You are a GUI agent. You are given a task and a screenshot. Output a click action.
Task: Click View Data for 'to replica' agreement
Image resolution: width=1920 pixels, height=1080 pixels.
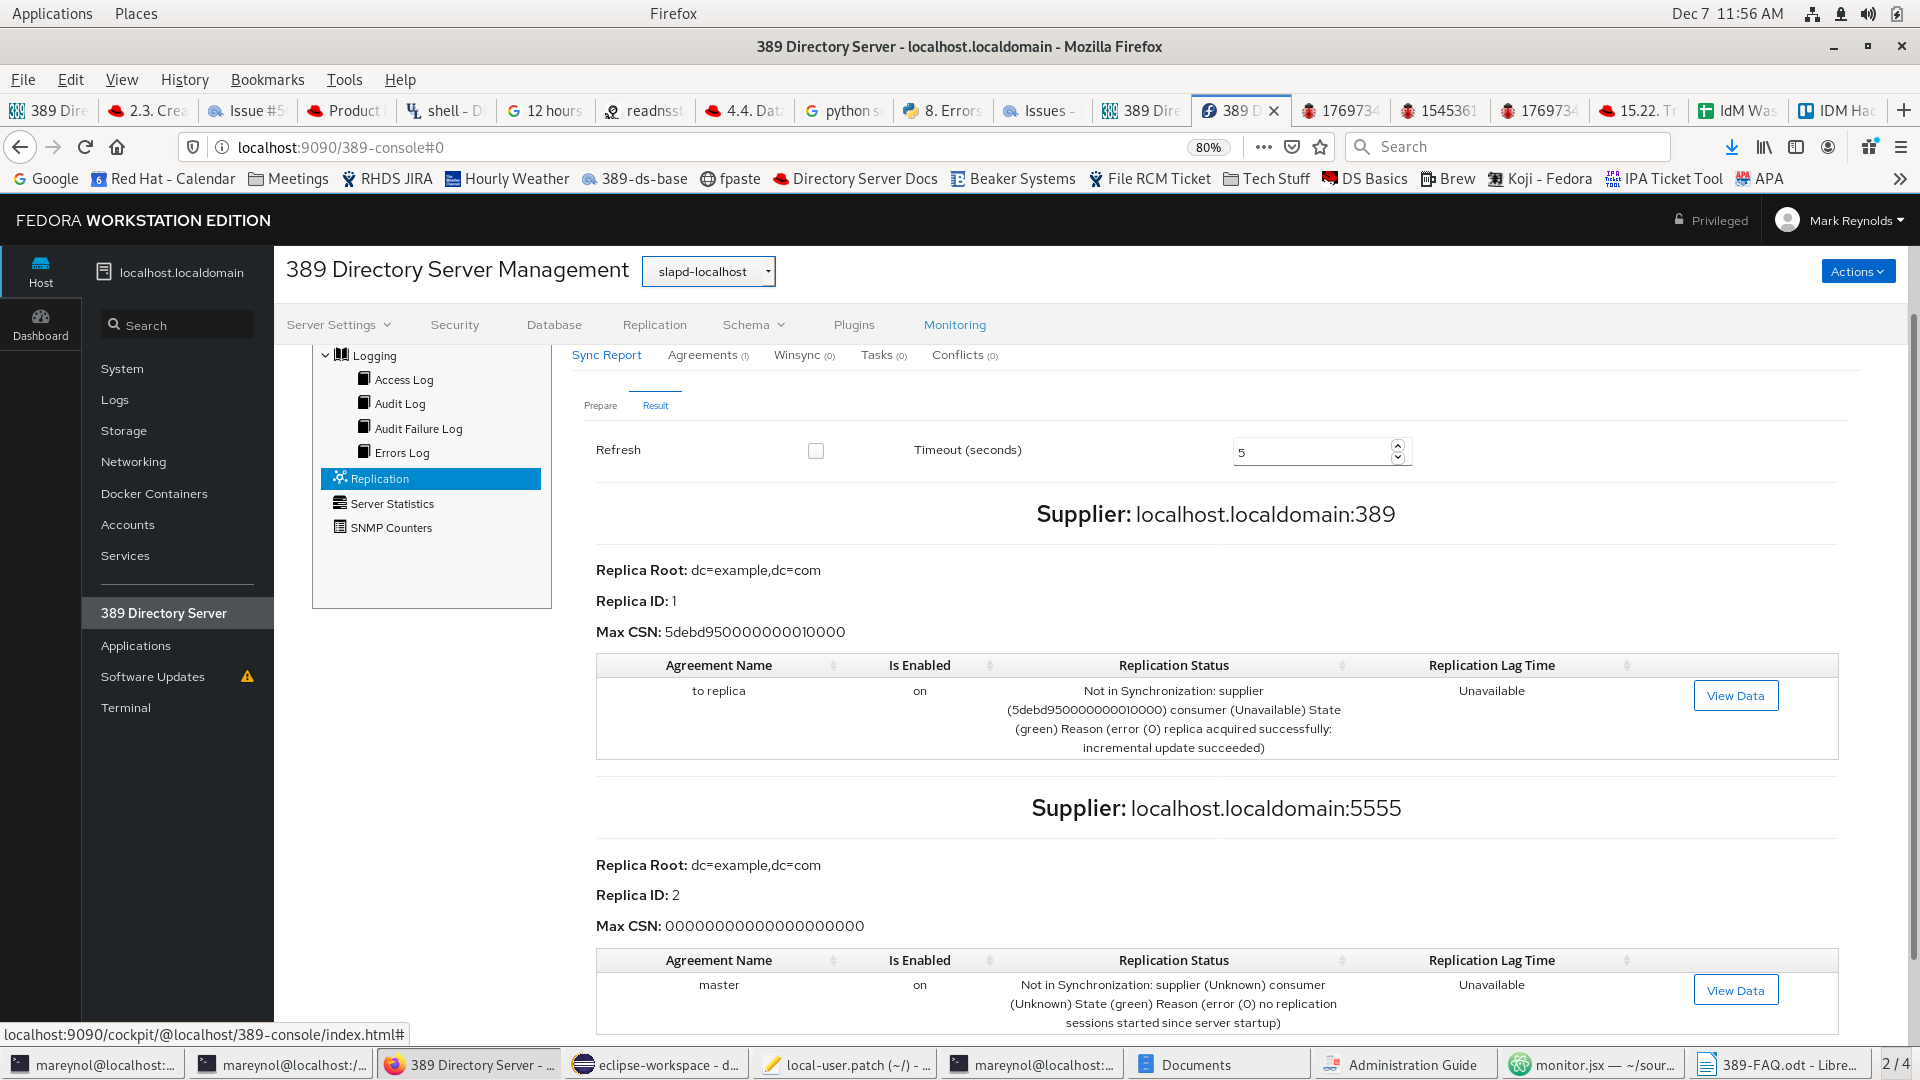(x=1736, y=696)
